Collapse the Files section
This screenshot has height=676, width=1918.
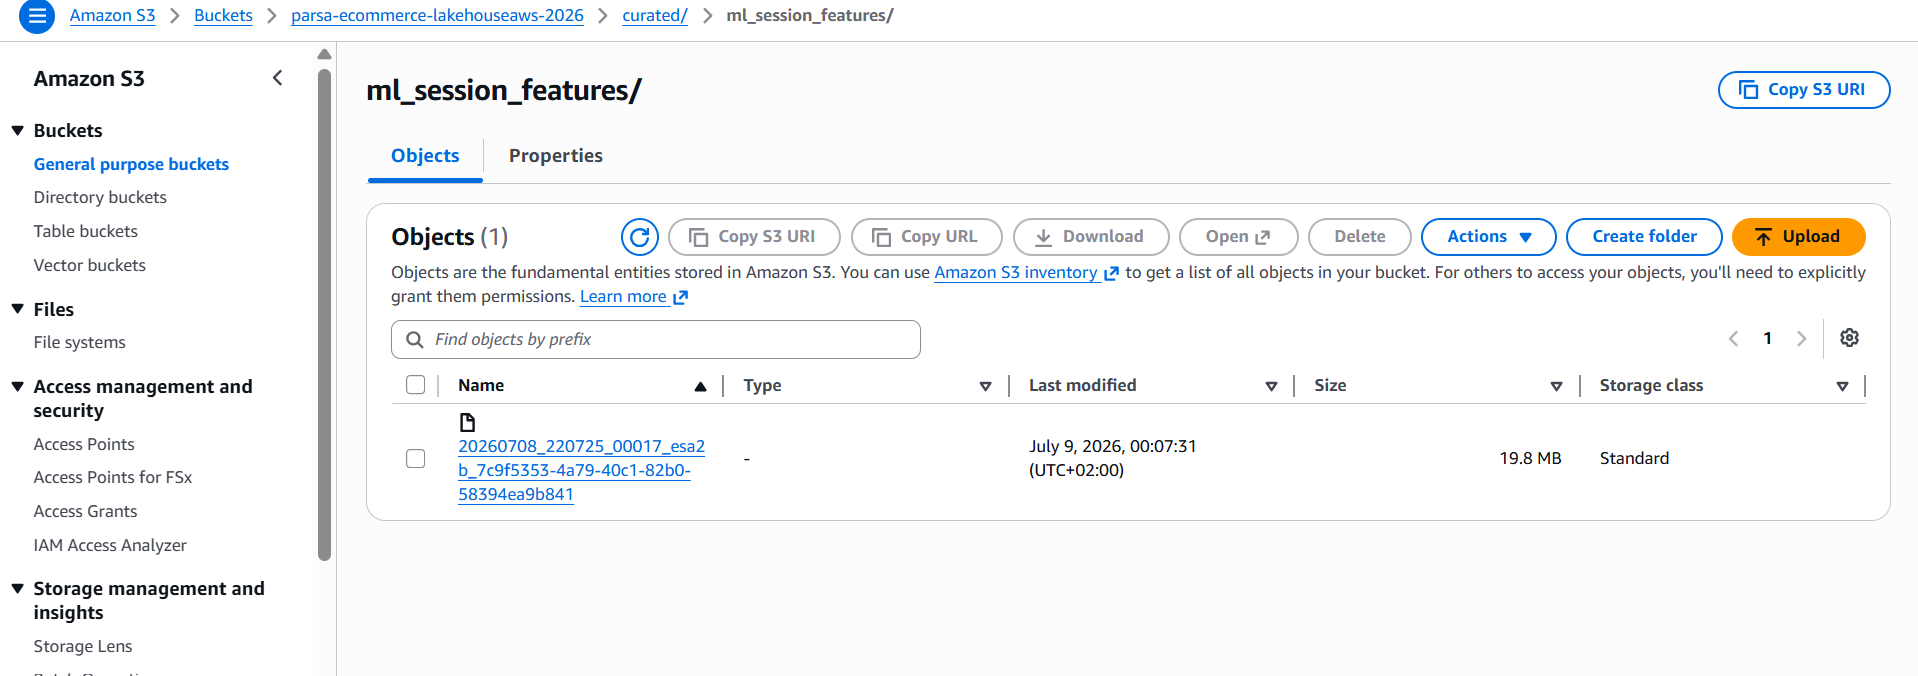tap(18, 309)
